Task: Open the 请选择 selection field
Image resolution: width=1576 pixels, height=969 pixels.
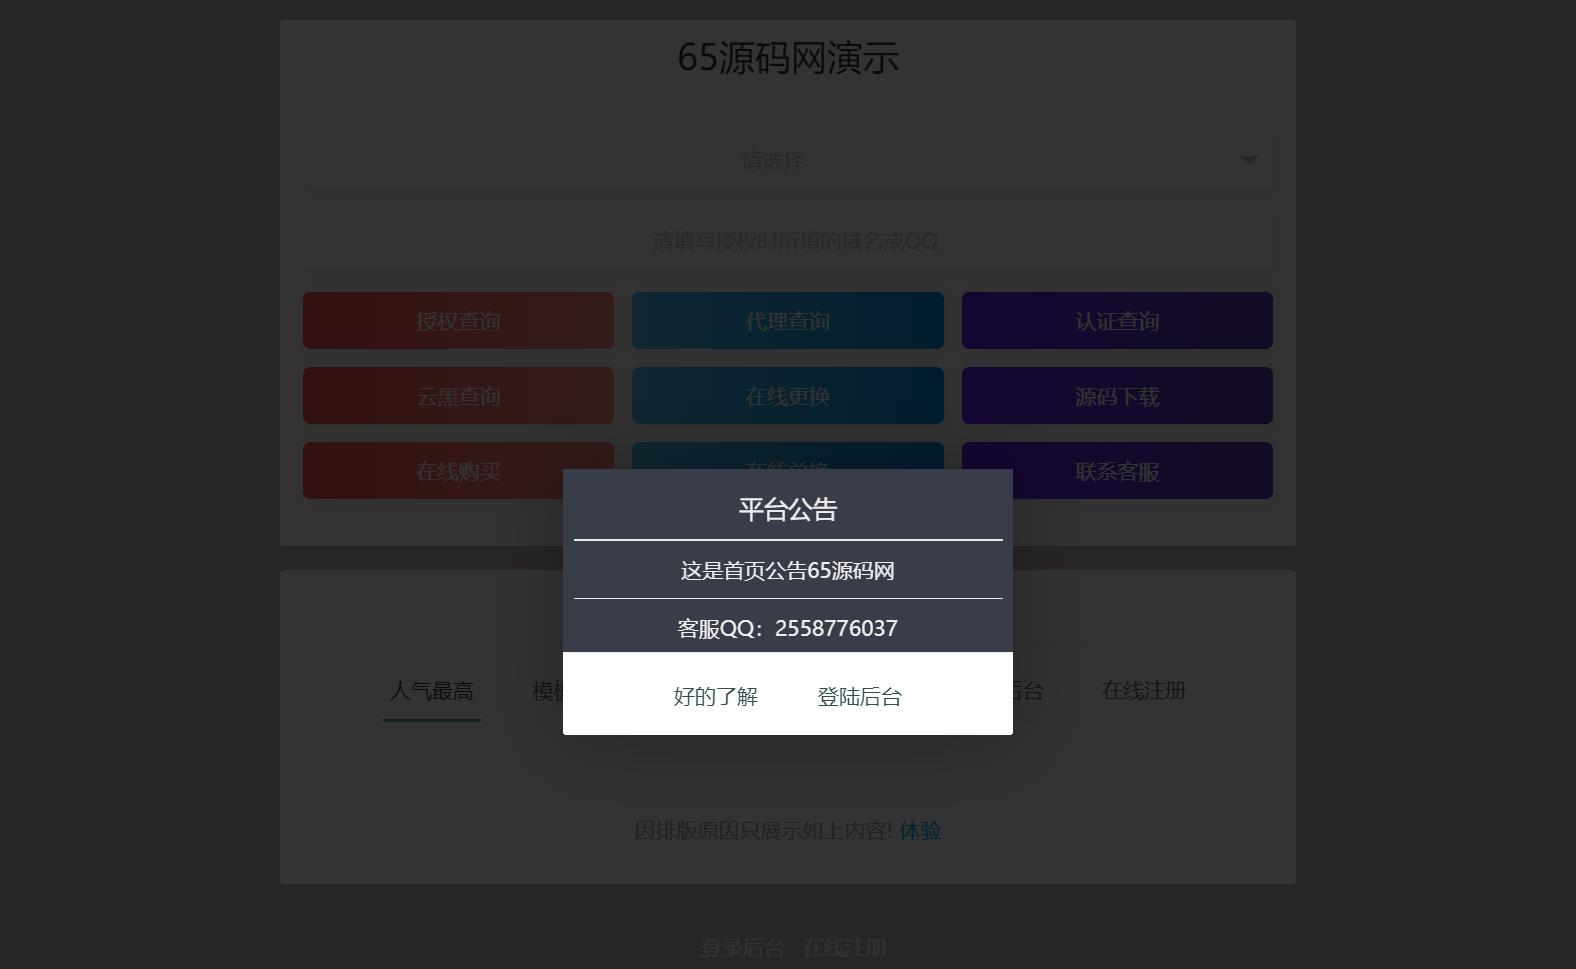Action: pyautogui.click(x=788, y=160)
